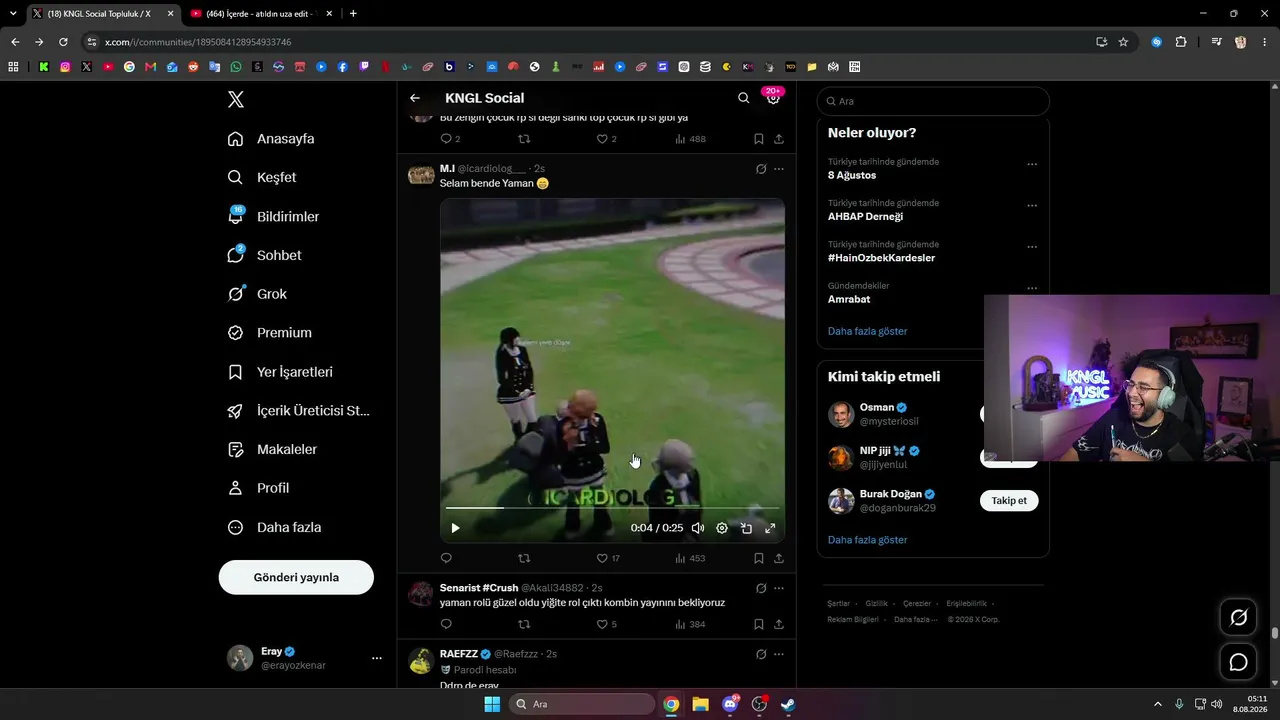This screenshot has height=720, width=1280.
Task: Repost M.I's Selam bende Yaman post
Action: (x=524, y=558)
